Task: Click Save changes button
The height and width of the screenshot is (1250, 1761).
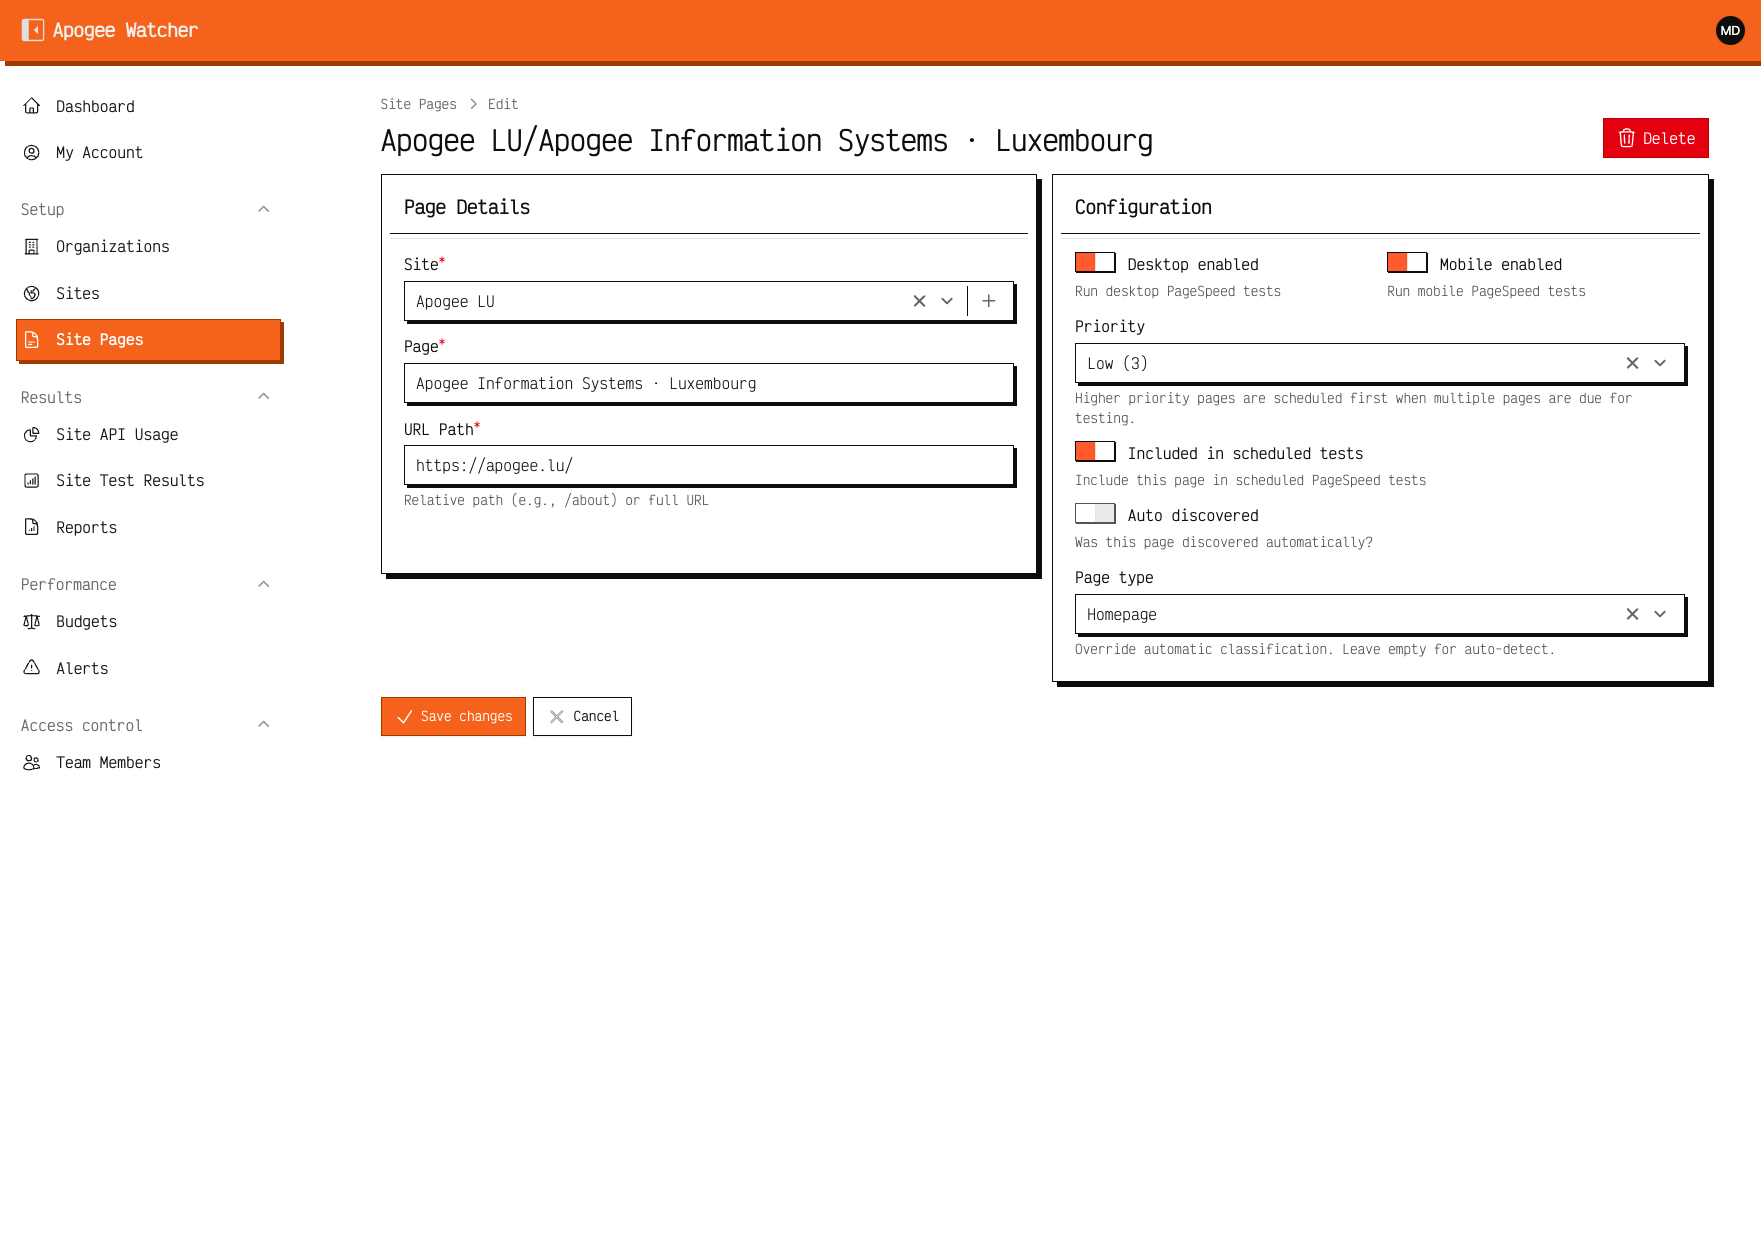Action: coord(453,716)
